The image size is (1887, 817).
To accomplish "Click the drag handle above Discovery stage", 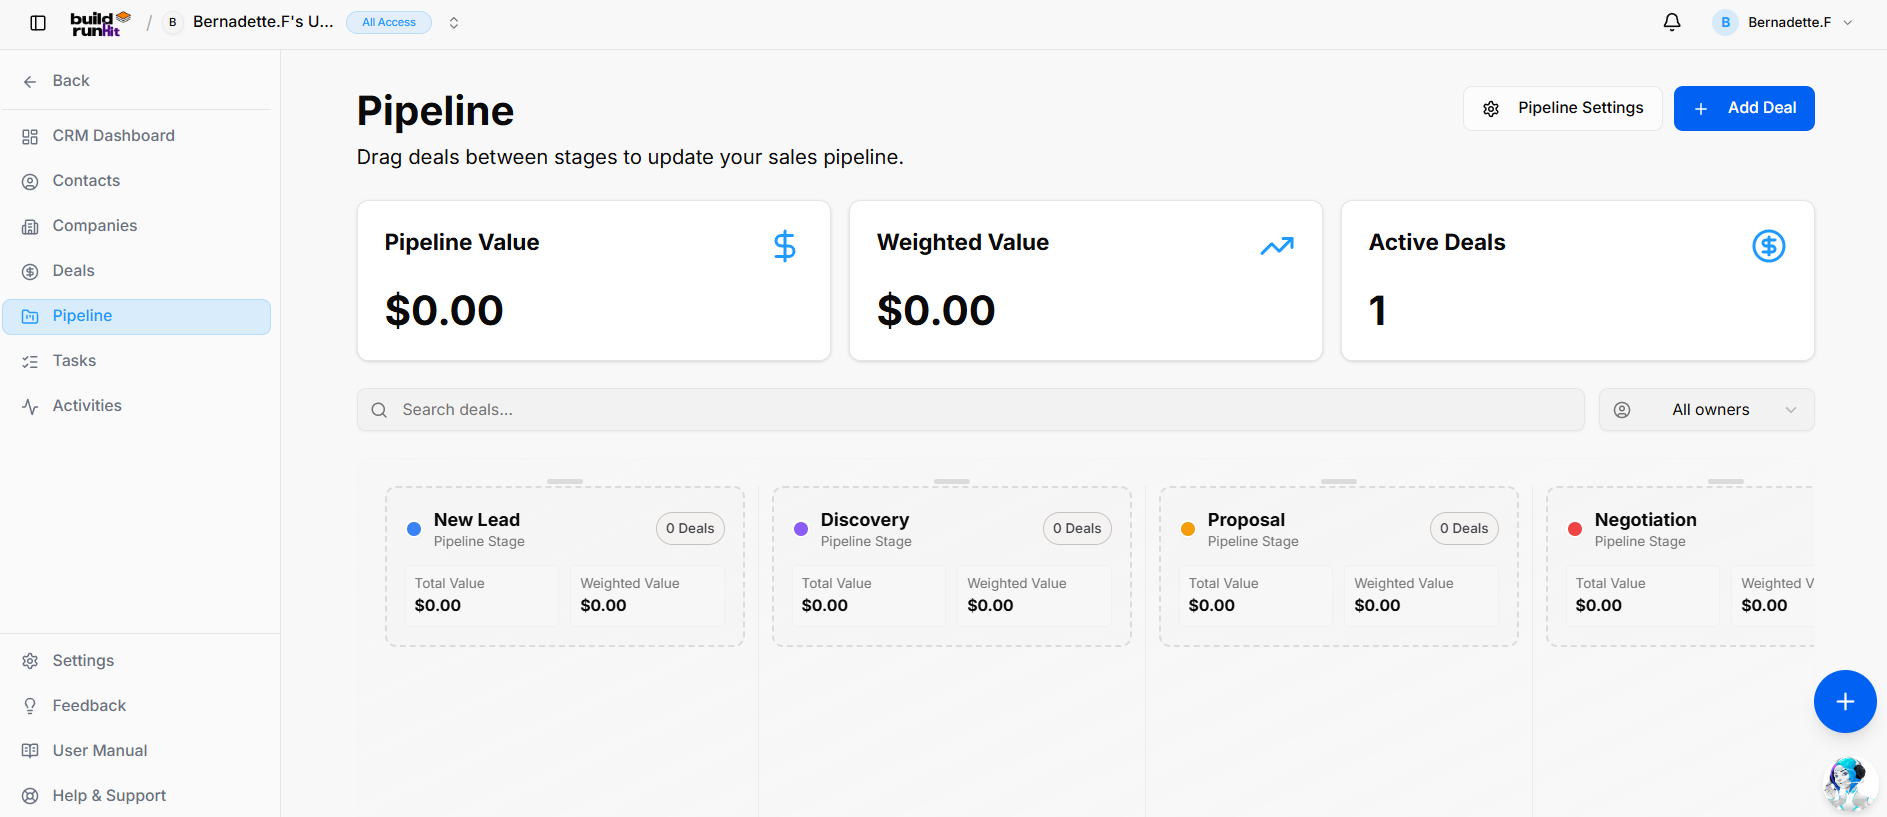I will tap(952, 482).
